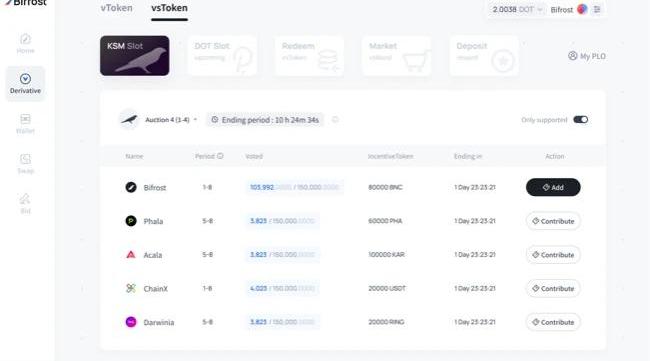This screenshot has height=361, width=650.
Task: Open the Home sidebar icon
Action: [x=25, y=44]
